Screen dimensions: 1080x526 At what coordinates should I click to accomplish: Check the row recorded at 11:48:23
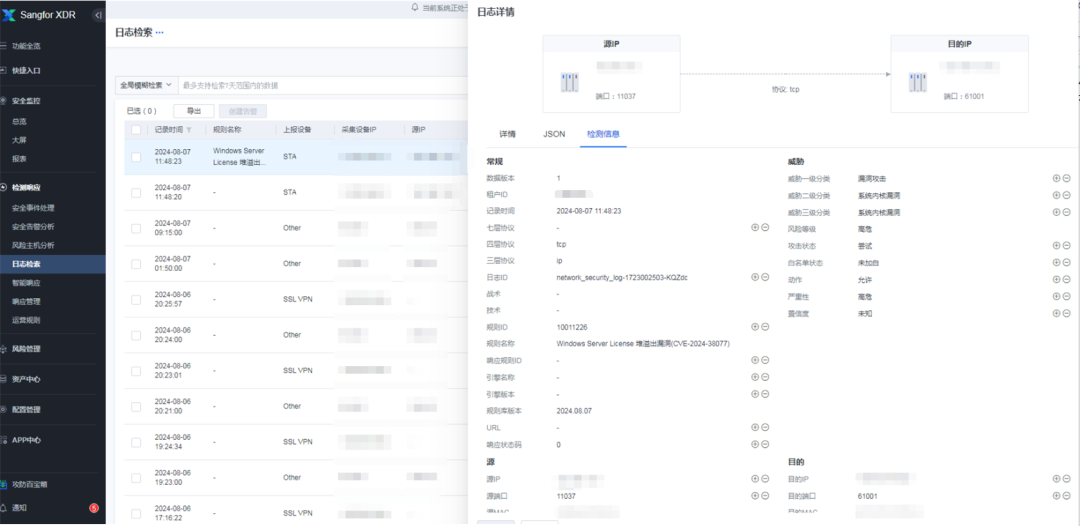coord(136,157)
